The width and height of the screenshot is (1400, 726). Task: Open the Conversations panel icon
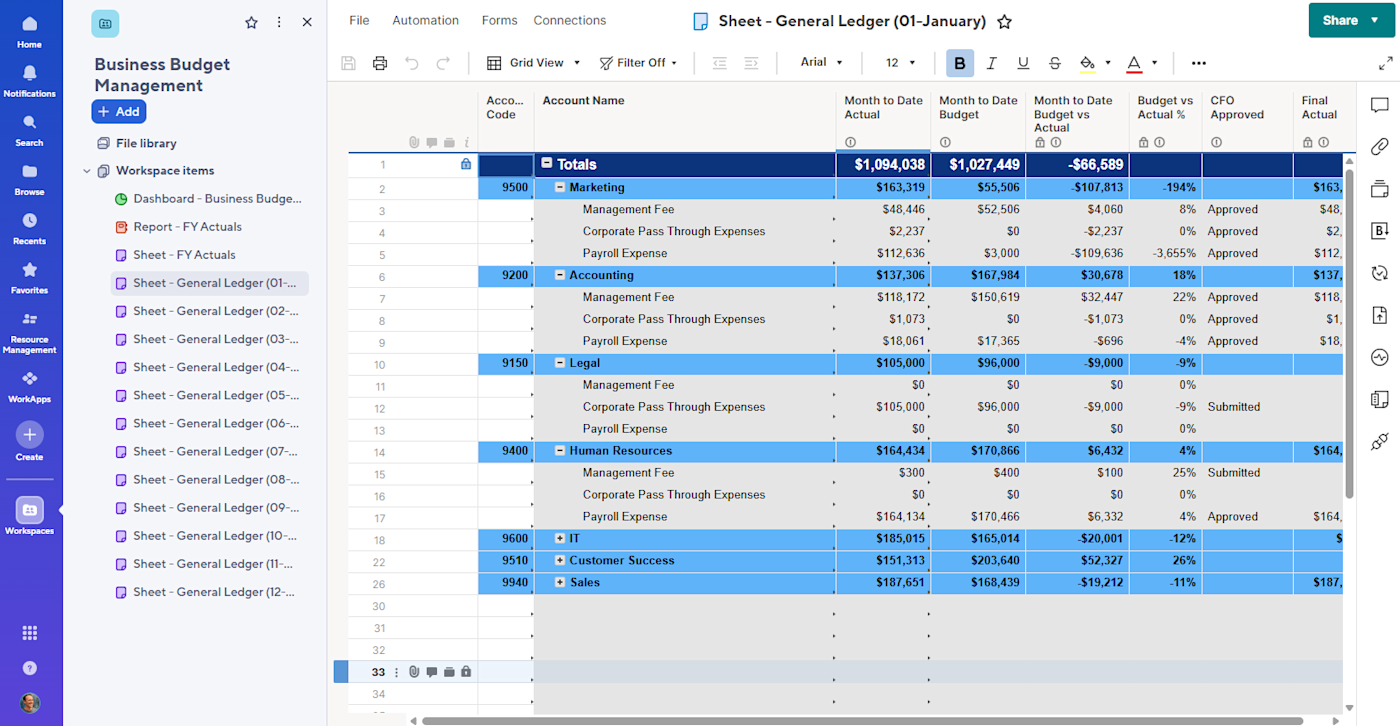pyautogui.click(x=1380, y=105)
